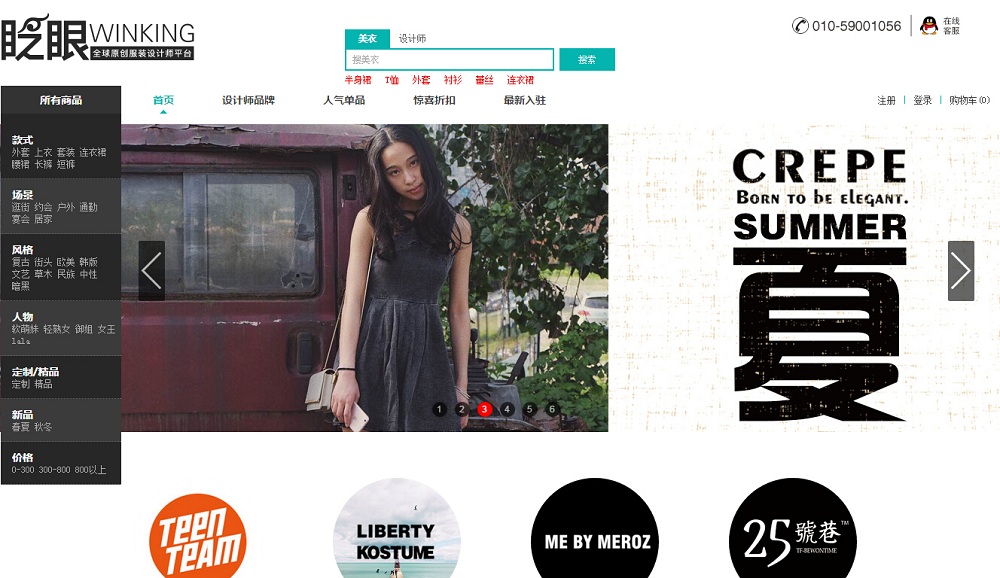This screenshot has height=578, width=1000.
Task: Open the Me By Meroz brand logo
Action: click(x=594, y=528)
